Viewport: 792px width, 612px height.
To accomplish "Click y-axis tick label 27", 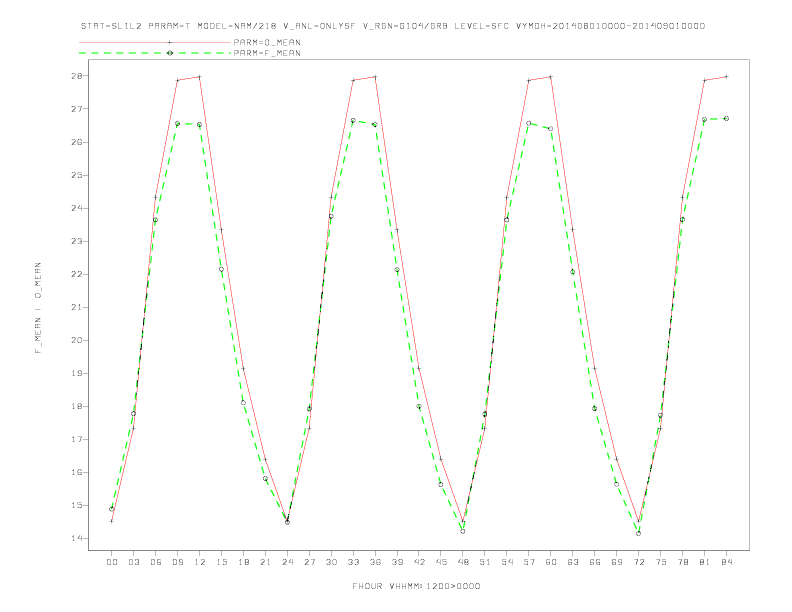I will click(76, 109).
